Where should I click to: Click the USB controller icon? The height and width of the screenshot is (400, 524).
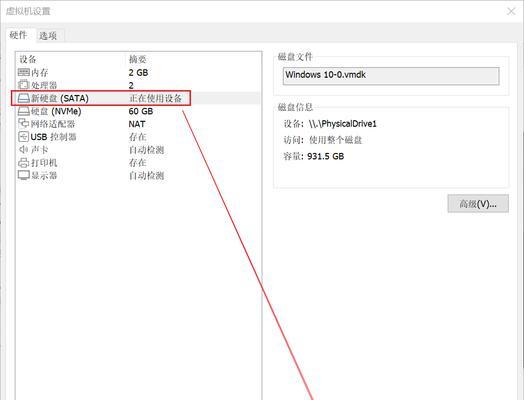point(23,137)
